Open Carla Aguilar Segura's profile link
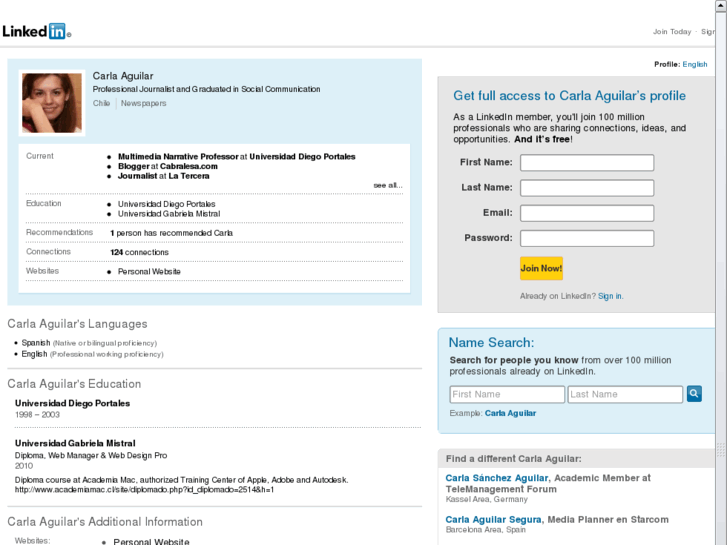Viewport: 727px width, 545px height. (493, 519)
